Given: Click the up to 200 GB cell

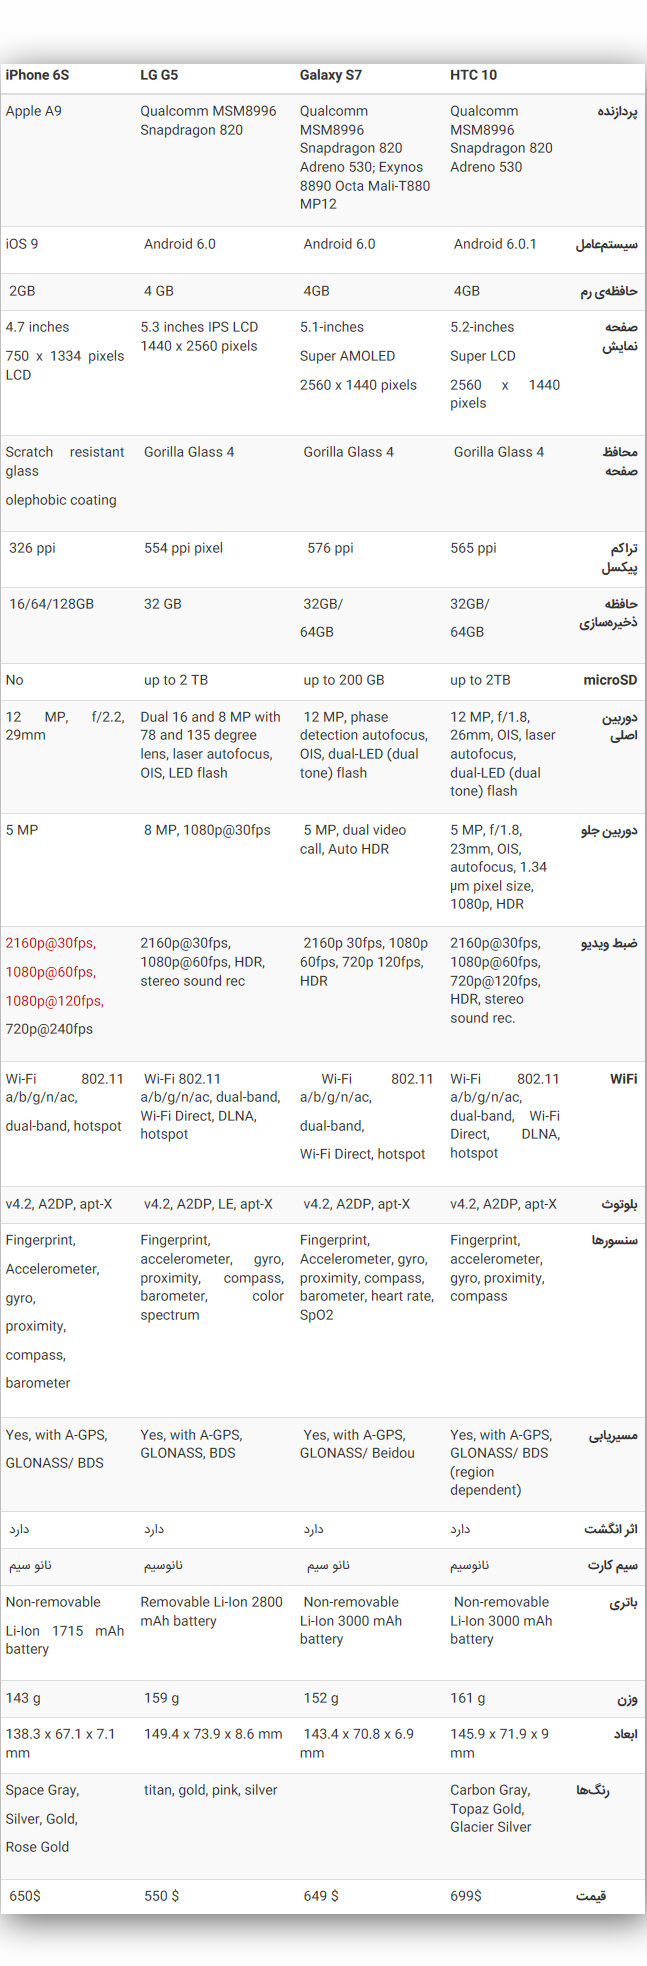Looking at the screenshot, I should pos(344,680).
